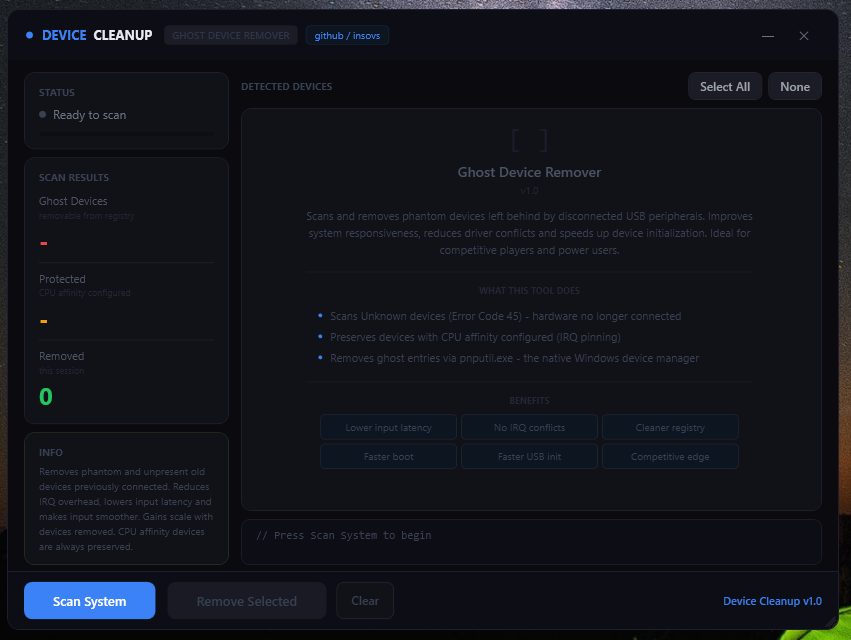Click the v1.0 version text under heading
The image size is (851, 640).
pyautogui.click(x=529, y=191)
